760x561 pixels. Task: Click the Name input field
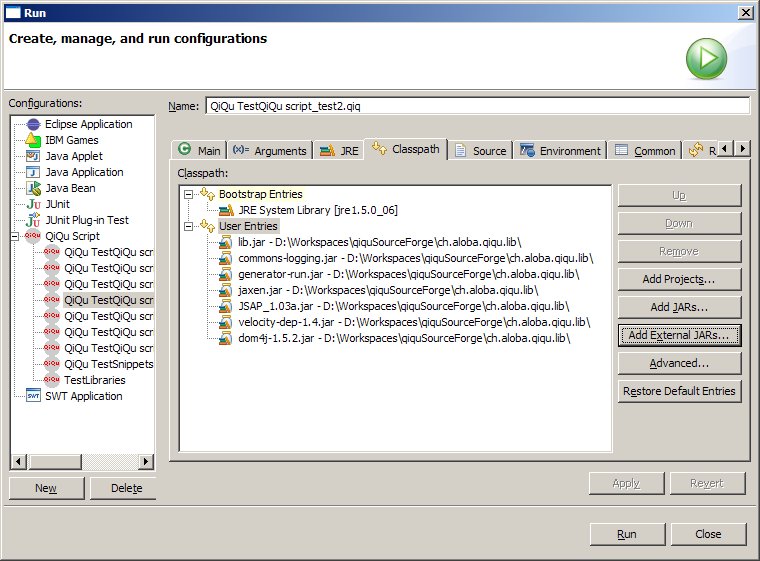tap(477, 106)
